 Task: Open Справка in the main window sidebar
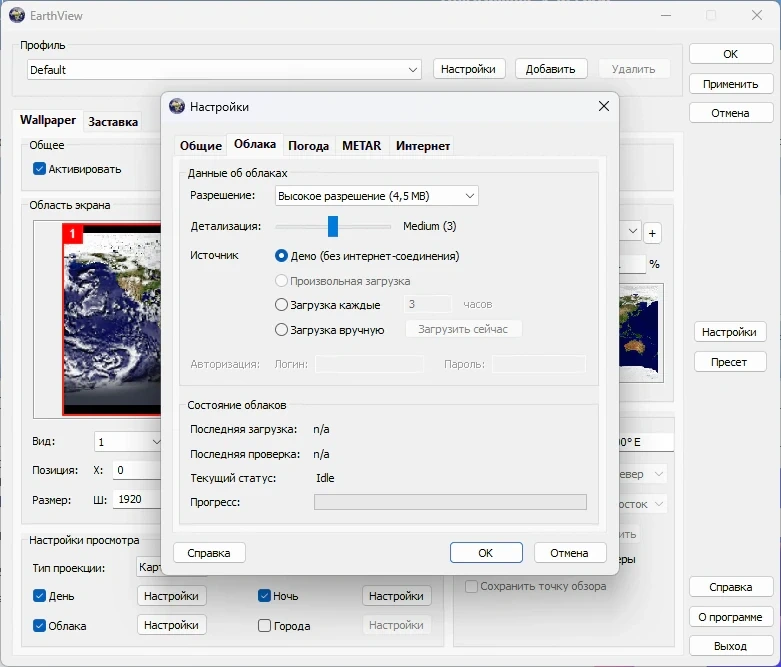click(x=731, y=587)
